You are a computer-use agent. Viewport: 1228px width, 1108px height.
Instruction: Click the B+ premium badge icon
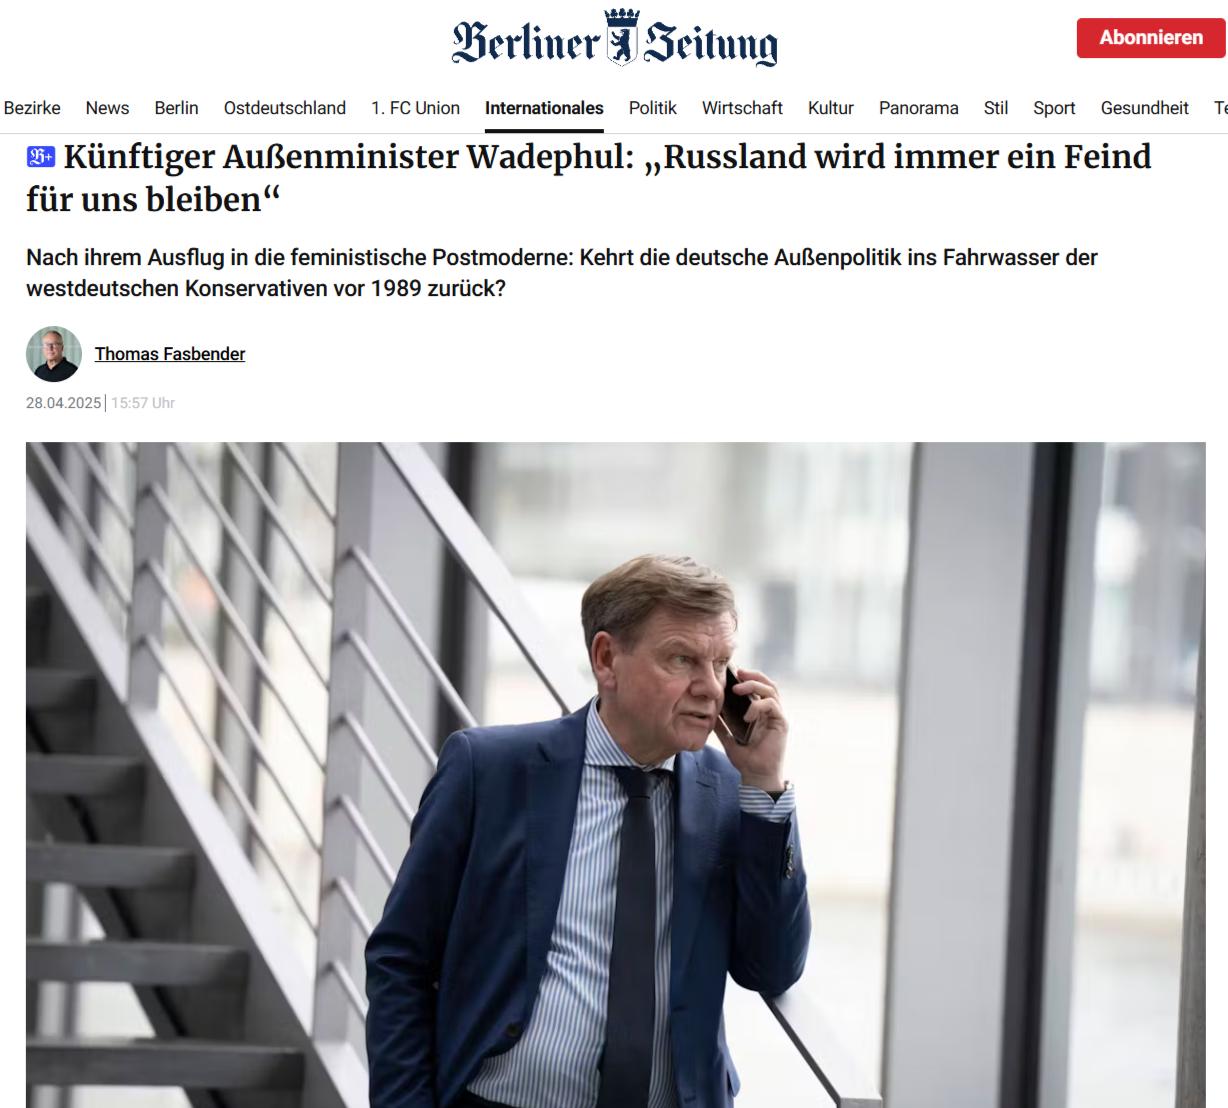click(x=41, y=157)
